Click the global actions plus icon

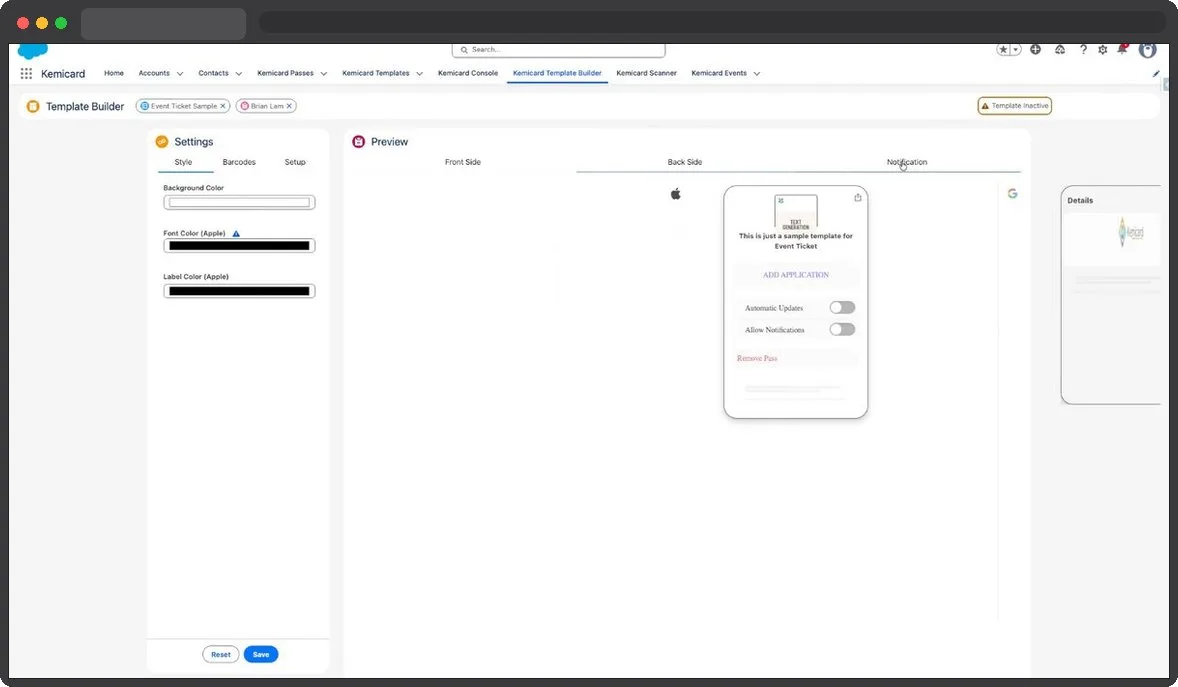[x=1035, y=50]
